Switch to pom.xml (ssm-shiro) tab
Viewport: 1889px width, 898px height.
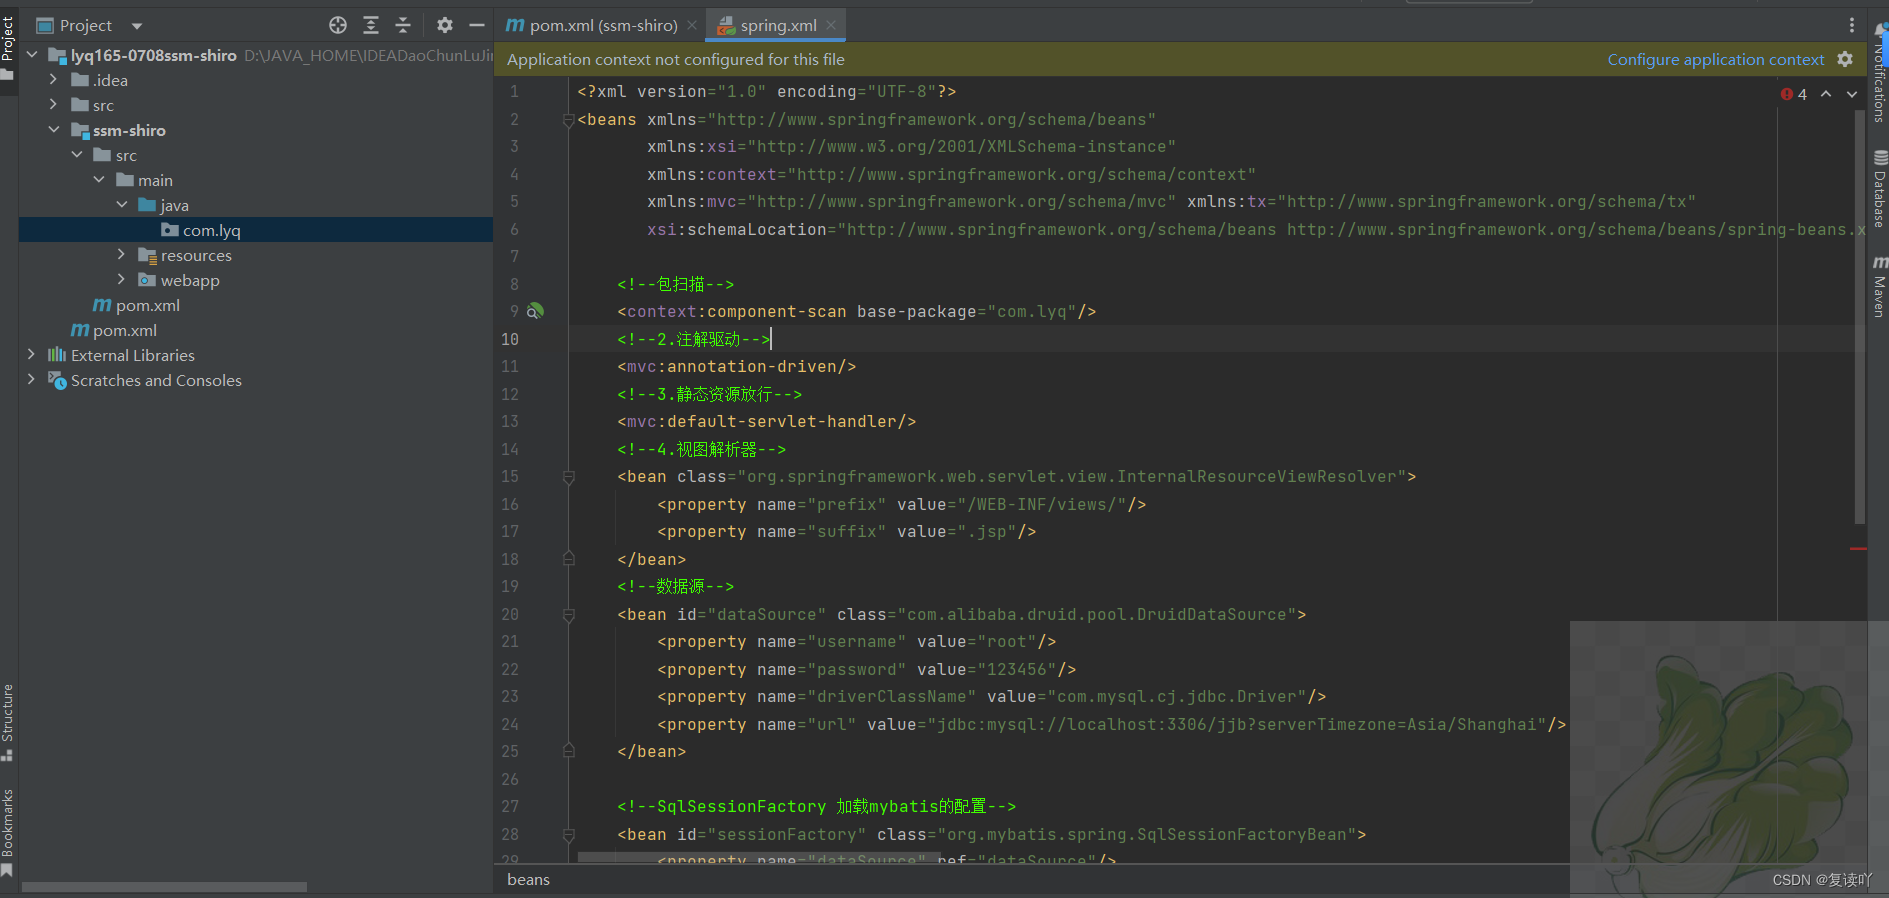[x=603, y=25]
